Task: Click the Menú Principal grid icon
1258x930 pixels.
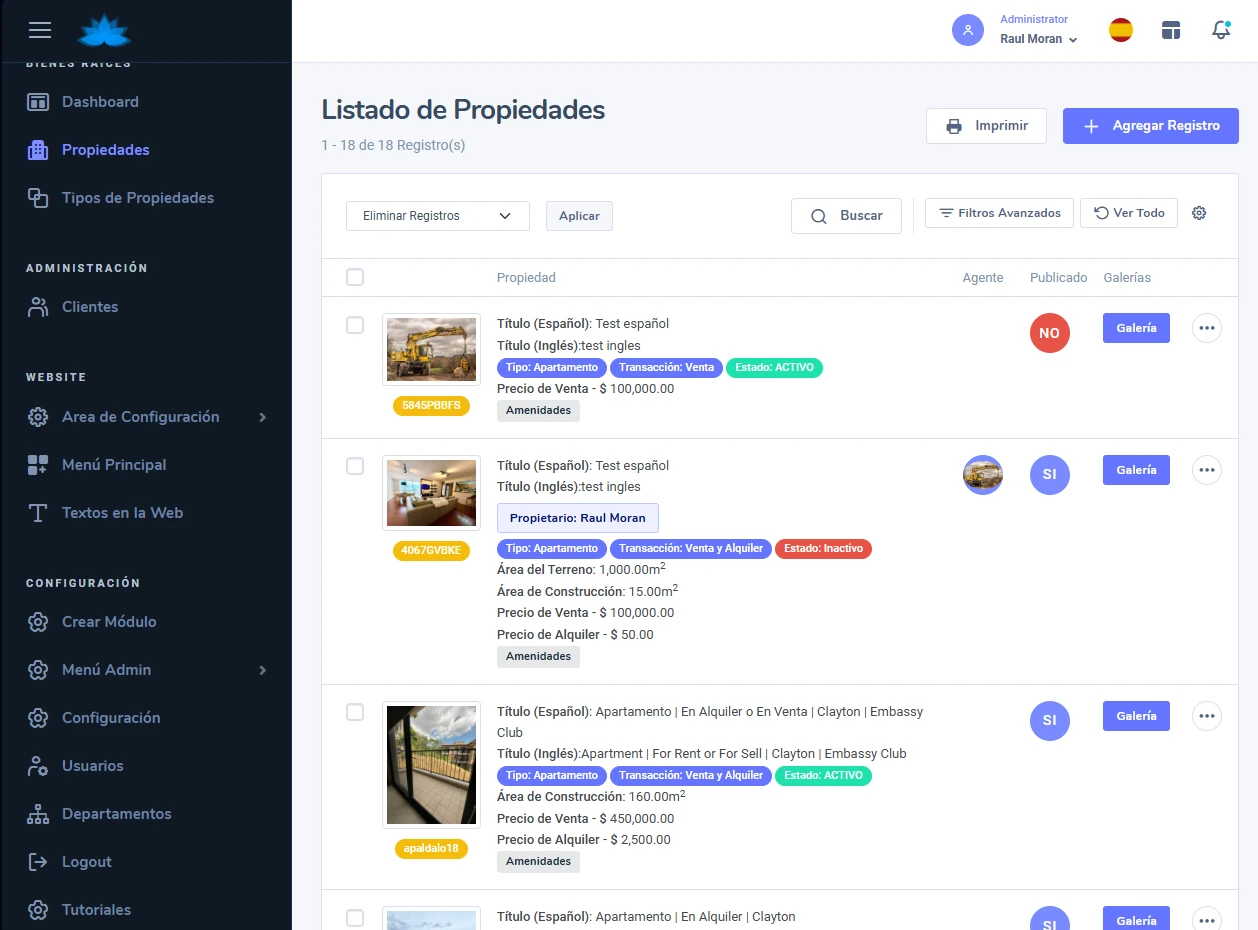Action: coord(38,465)
